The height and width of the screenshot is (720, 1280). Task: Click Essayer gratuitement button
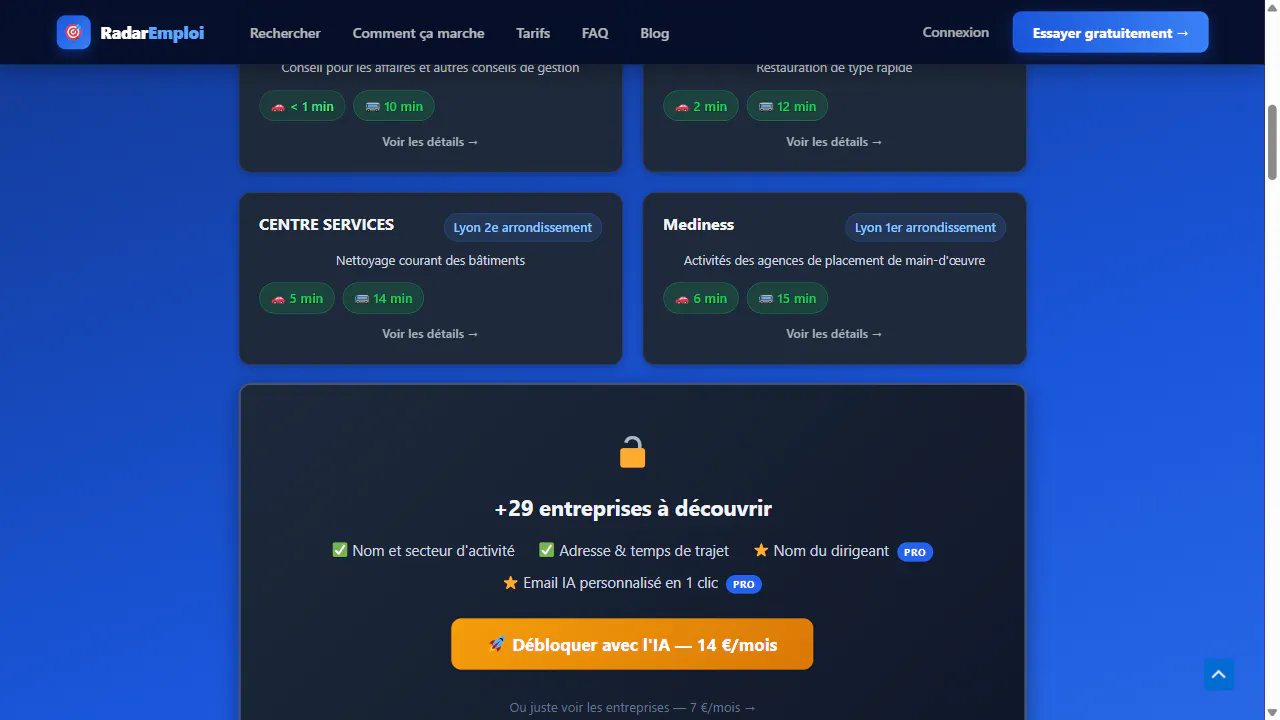tap(1110, 32)
